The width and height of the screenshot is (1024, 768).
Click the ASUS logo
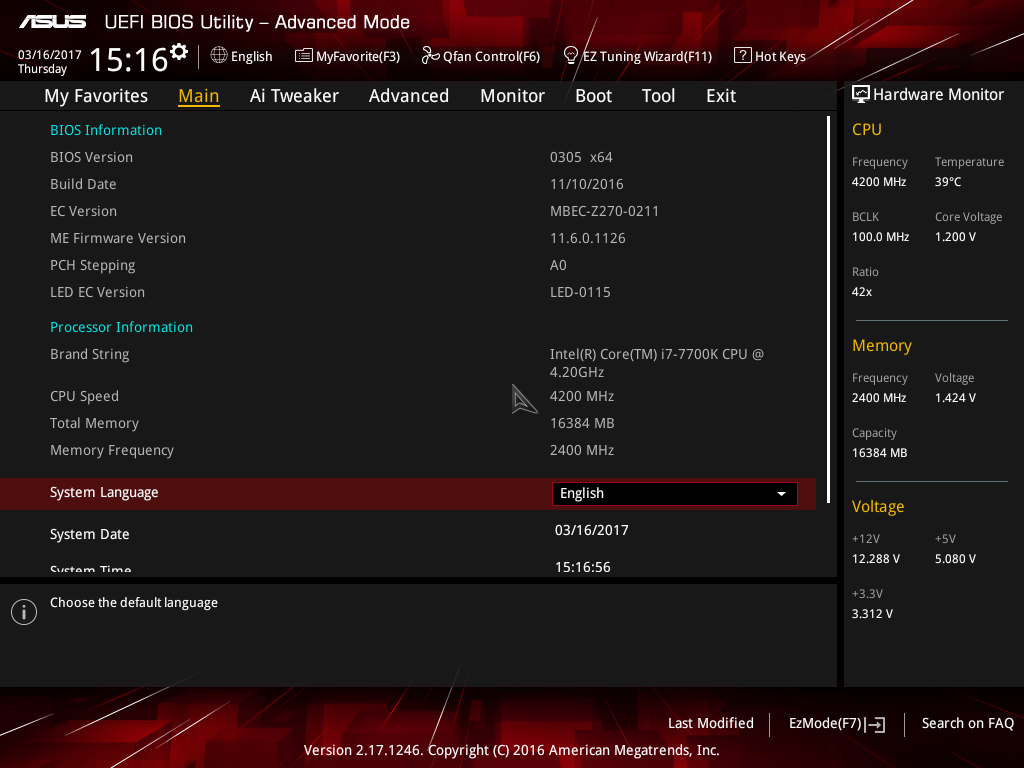pos(52,22)
